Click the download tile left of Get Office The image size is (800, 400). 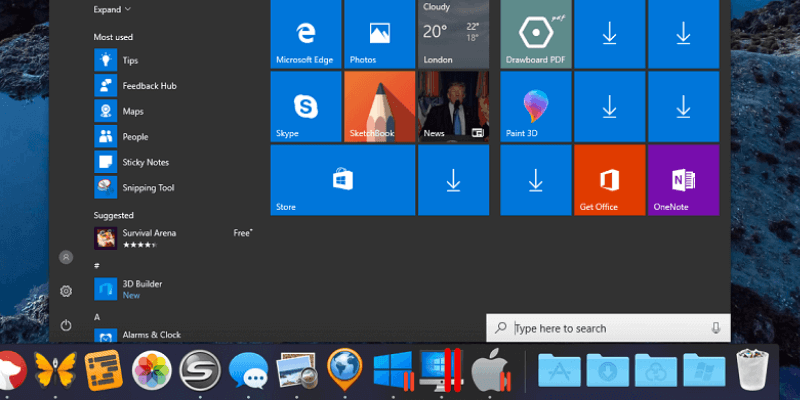[536, 180]
